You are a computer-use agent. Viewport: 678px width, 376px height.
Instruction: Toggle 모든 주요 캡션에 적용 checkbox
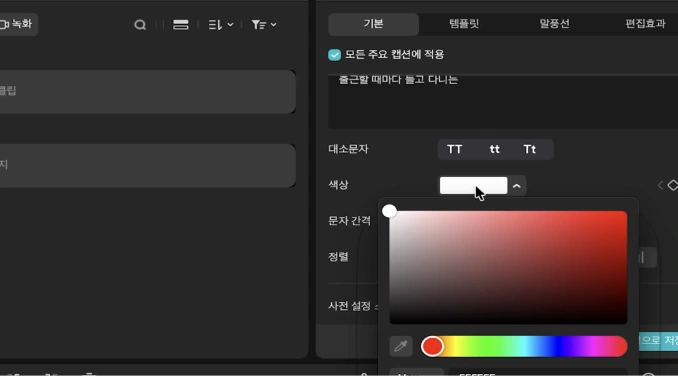pos(334,55)
